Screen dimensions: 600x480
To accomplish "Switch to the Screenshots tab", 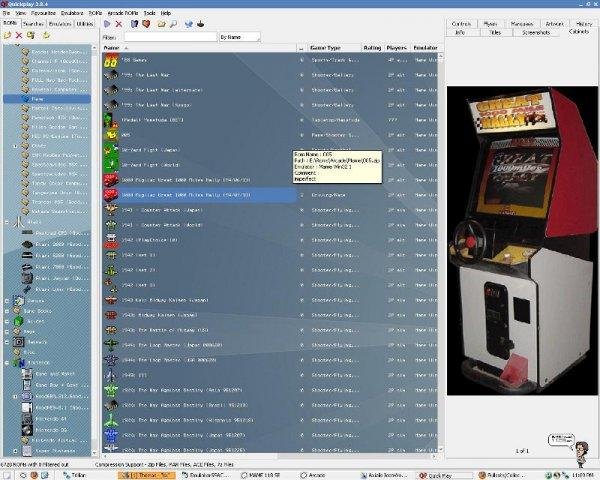I will [536, 33].
